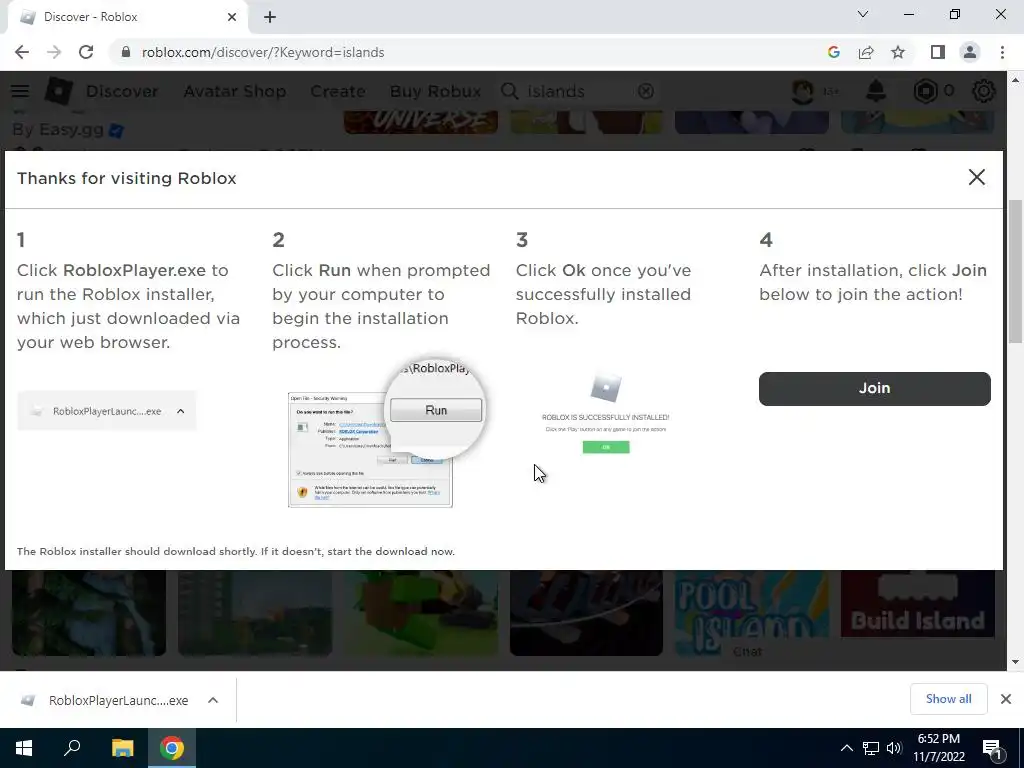Image resolution: width=1024 pixels, height=768 pixels.
Task: Open the Pool Island game thumbnail
Action: (752, 613)
